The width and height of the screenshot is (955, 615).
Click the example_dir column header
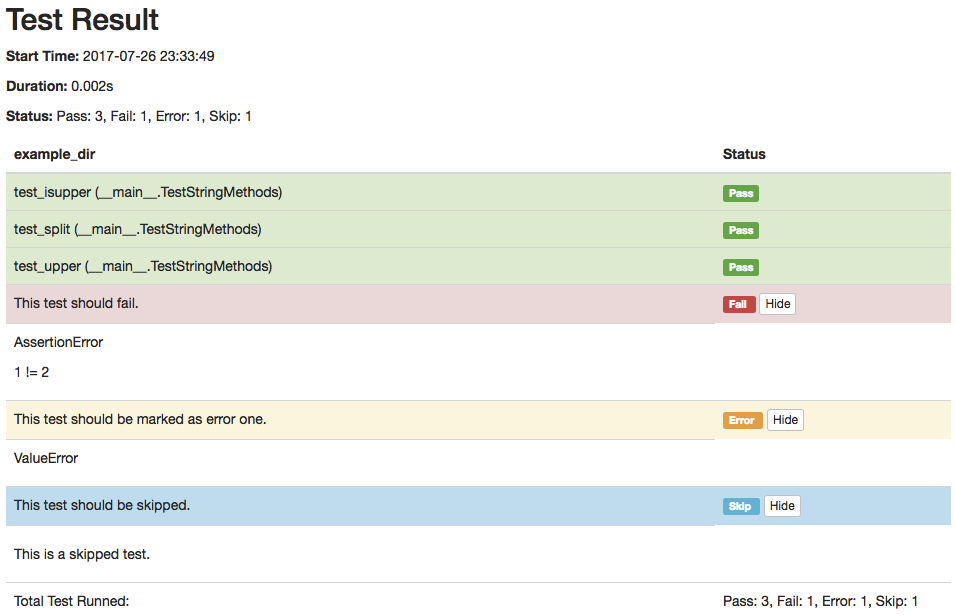55,154
